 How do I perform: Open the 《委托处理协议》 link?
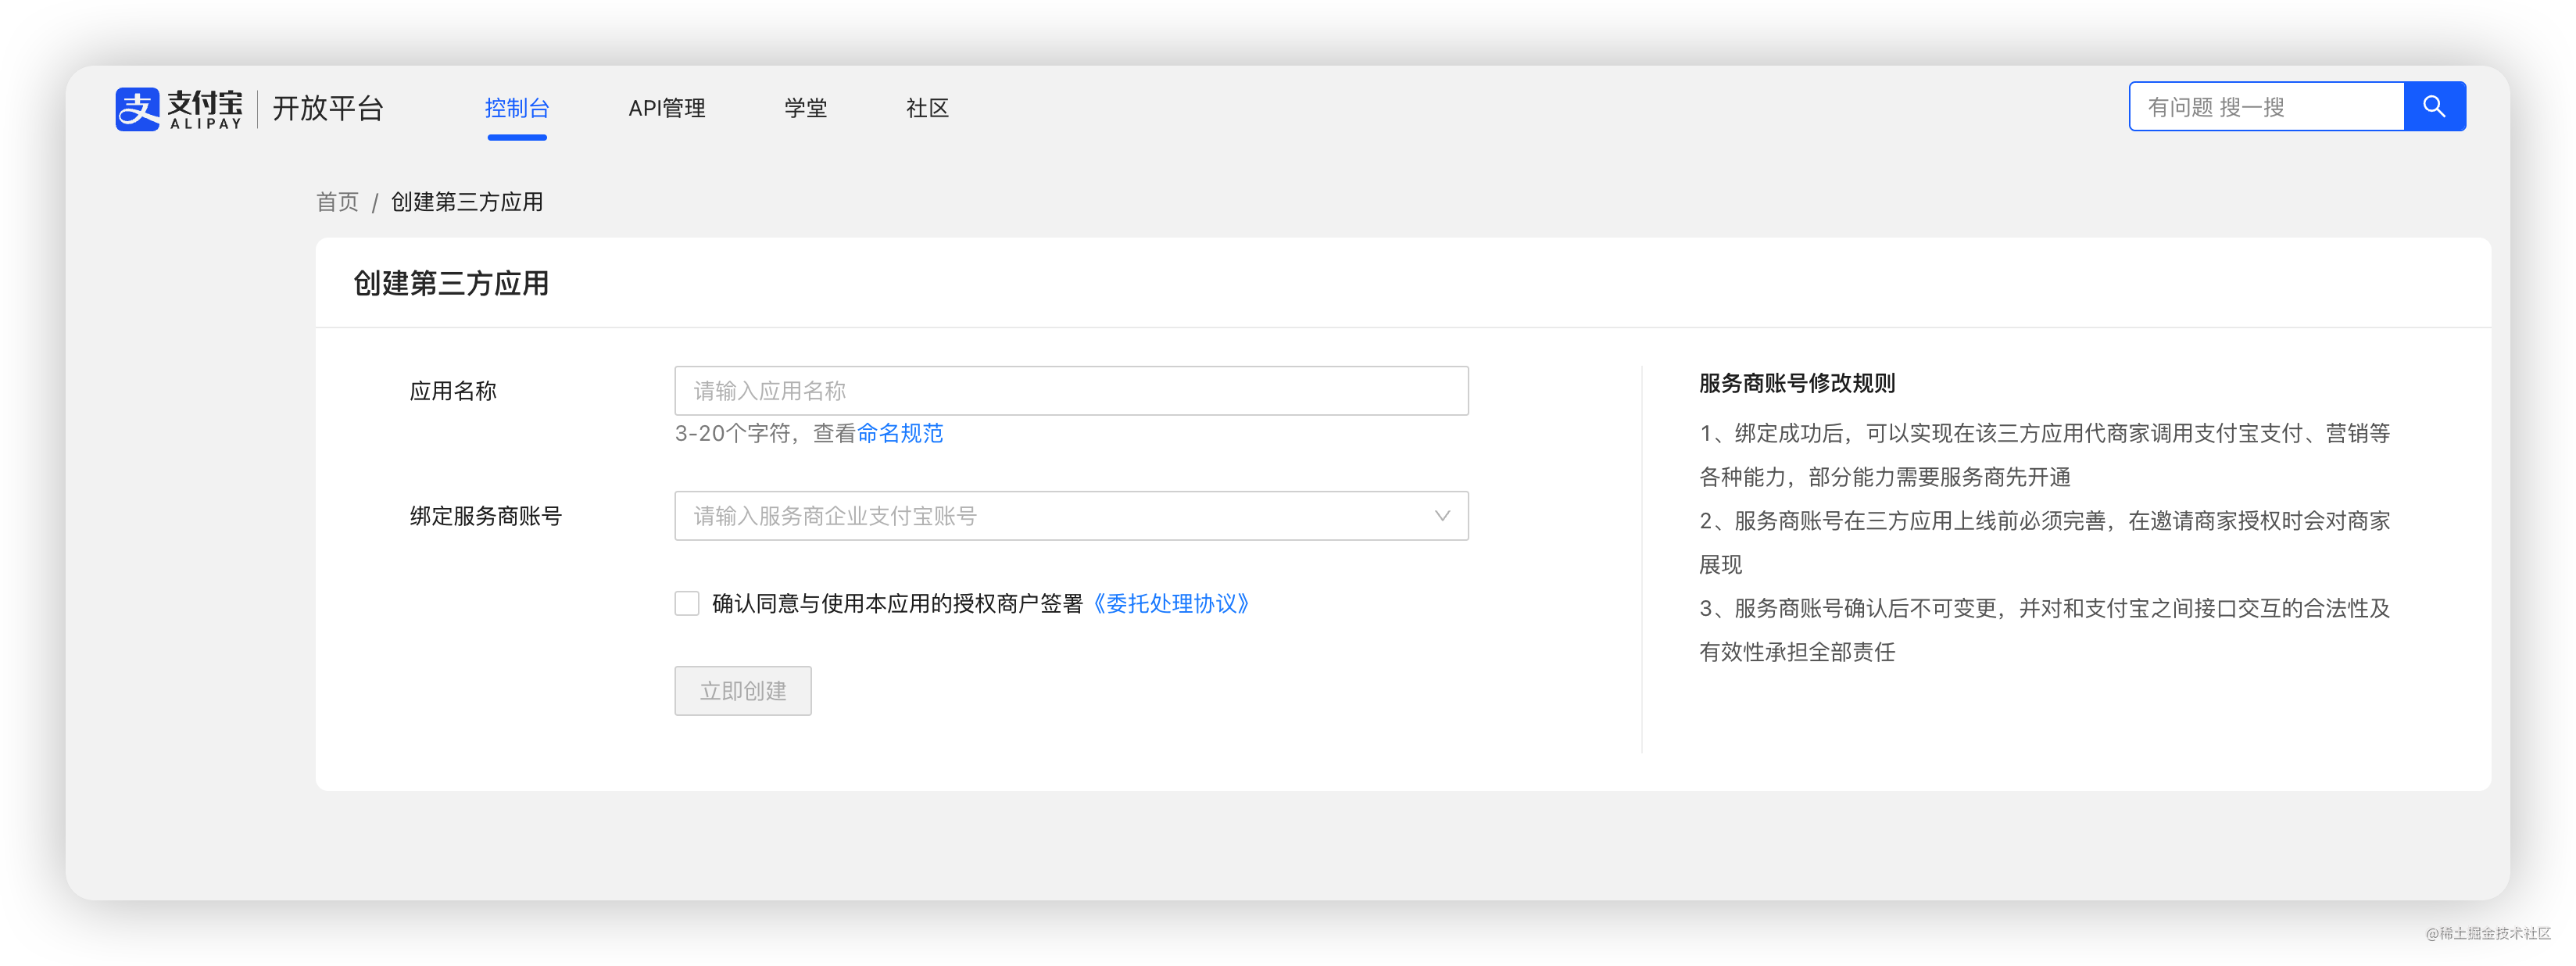point(1171,603)
